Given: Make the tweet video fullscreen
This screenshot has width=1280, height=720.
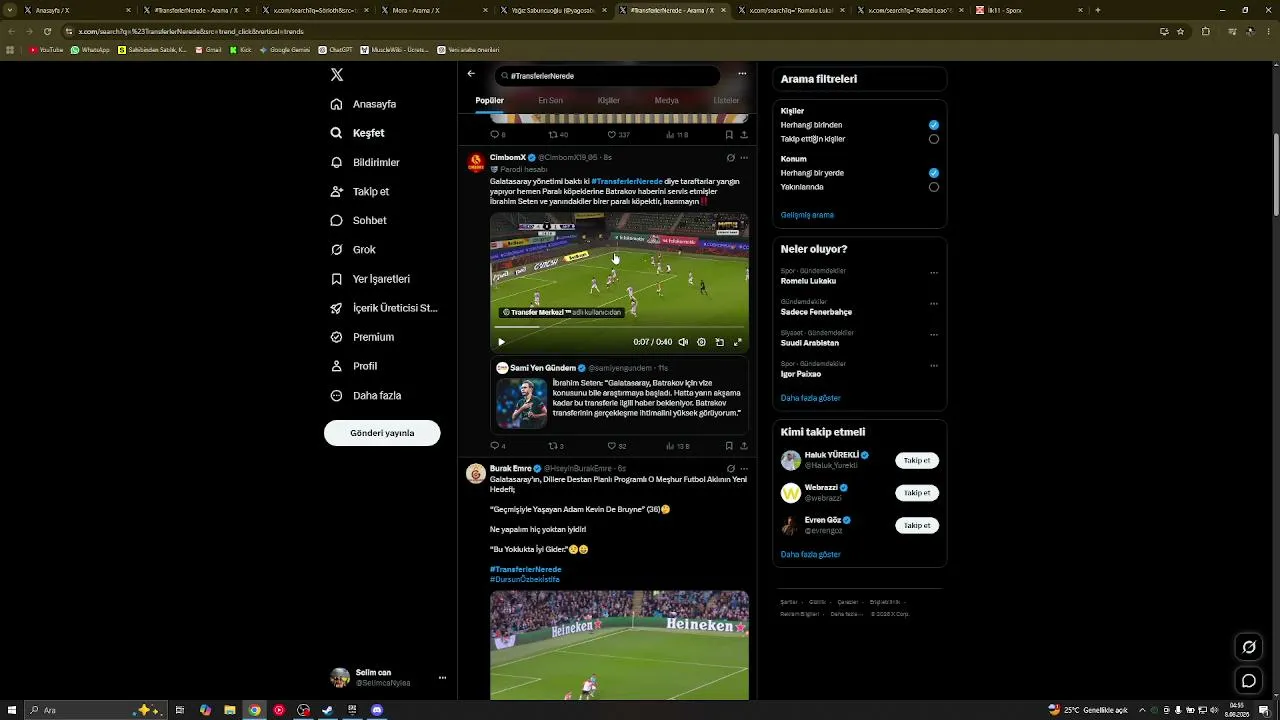Looking at the screenshot, I should click(738, 342).
